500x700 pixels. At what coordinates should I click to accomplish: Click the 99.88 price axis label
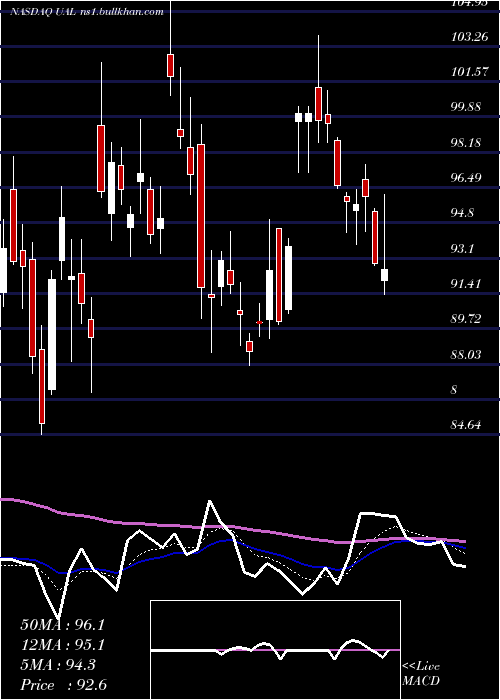tap(467, 107)
